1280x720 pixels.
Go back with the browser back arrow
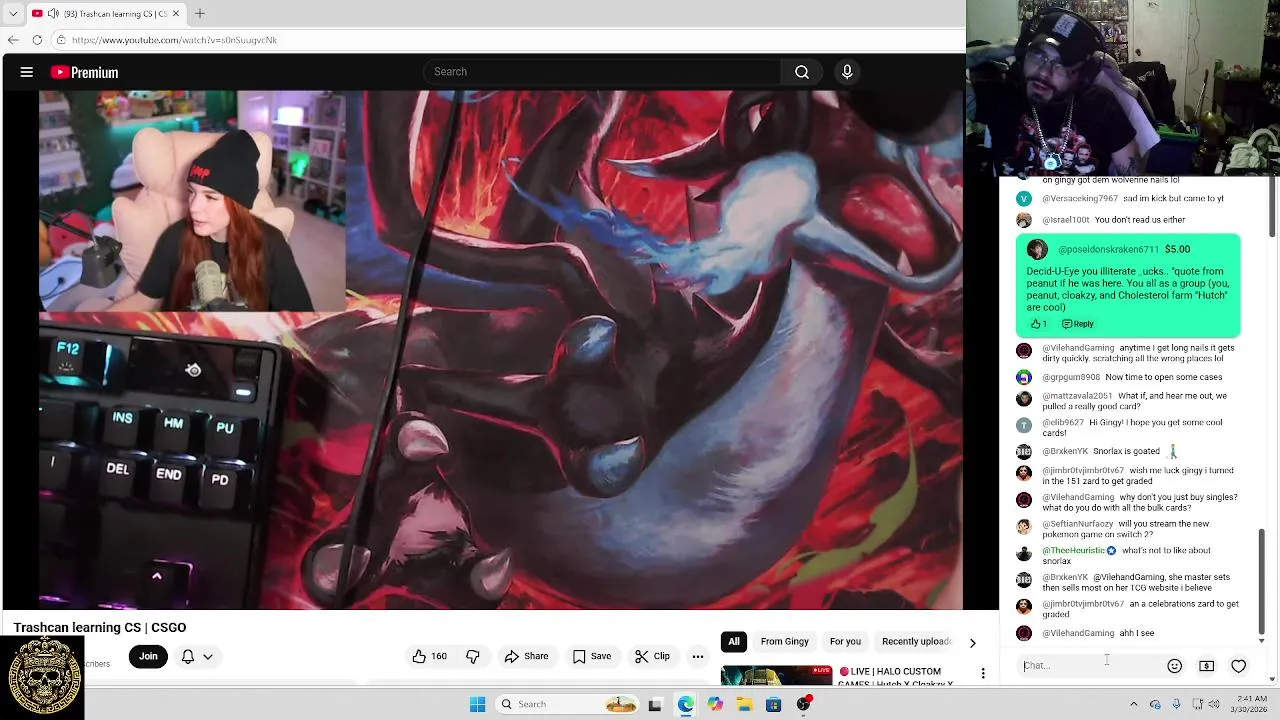click(13, 40)
